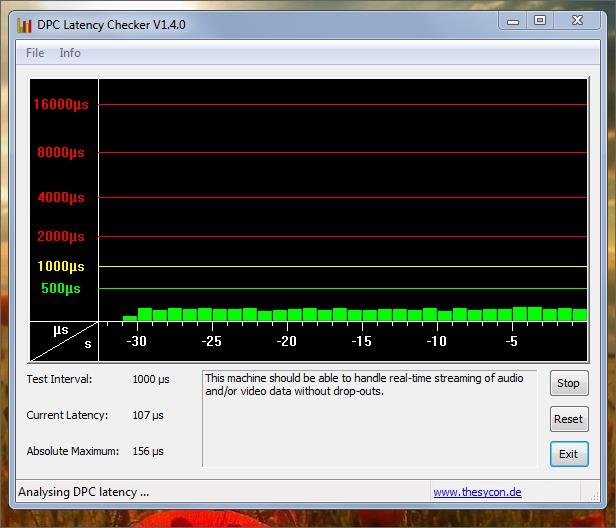This screenshot has height=528, width=616.
Task: Click the -15 time axis label
Action: (x=362, y=341)
